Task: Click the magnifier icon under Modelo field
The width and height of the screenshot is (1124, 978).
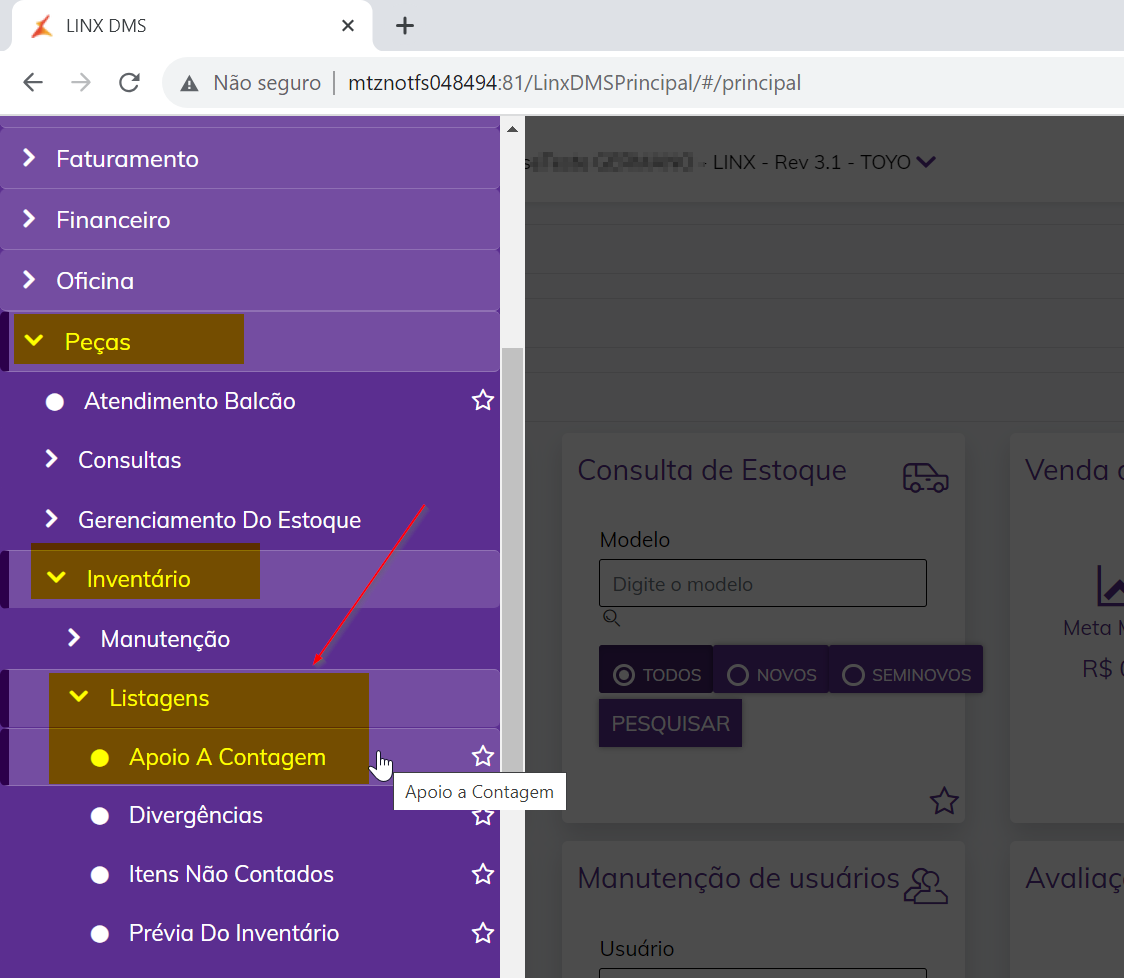Action: (x=611, y=617)
